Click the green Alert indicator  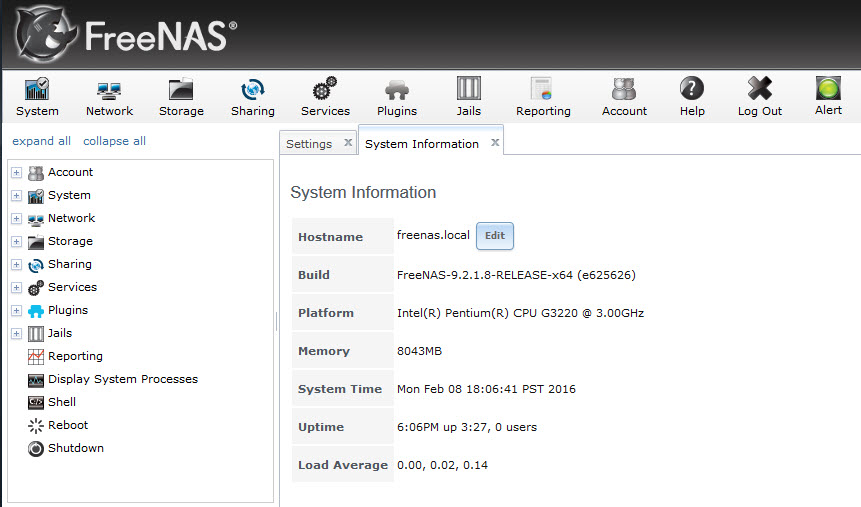tap(828, 88)
